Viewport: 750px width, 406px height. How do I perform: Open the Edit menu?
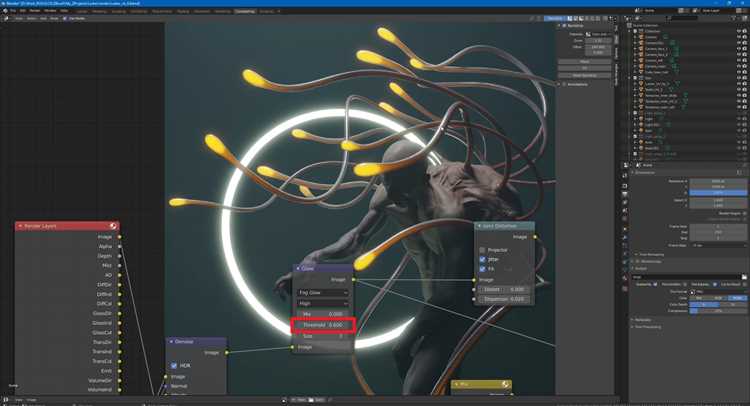point(22,10)
